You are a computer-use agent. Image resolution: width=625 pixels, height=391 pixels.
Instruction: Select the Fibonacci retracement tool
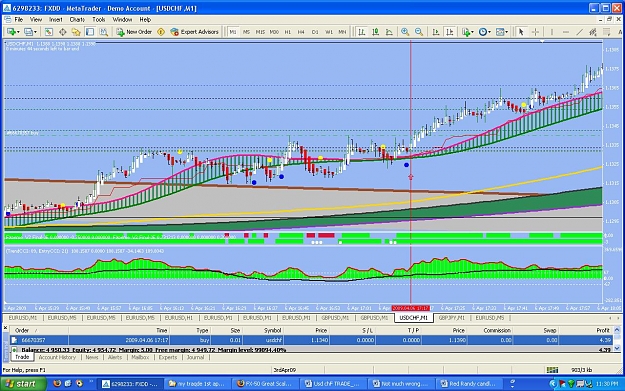606,32
